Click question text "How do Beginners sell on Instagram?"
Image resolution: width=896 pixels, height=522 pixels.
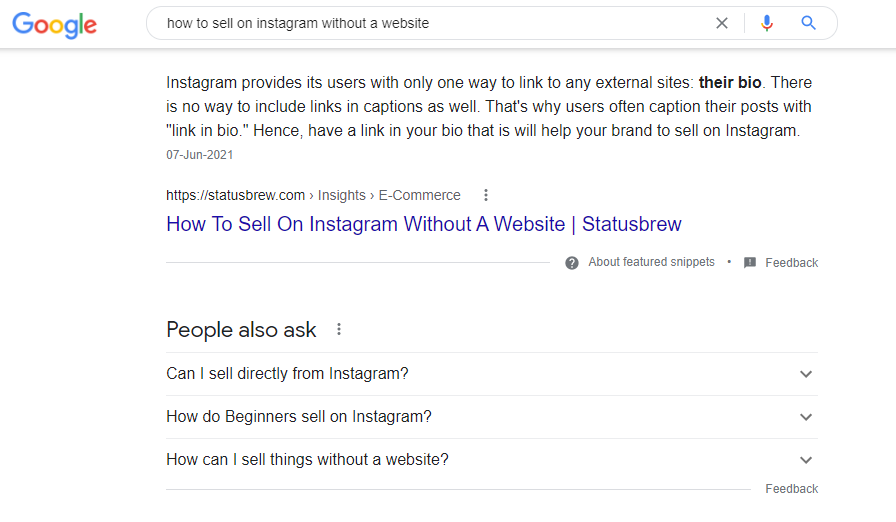coord(299,417)
